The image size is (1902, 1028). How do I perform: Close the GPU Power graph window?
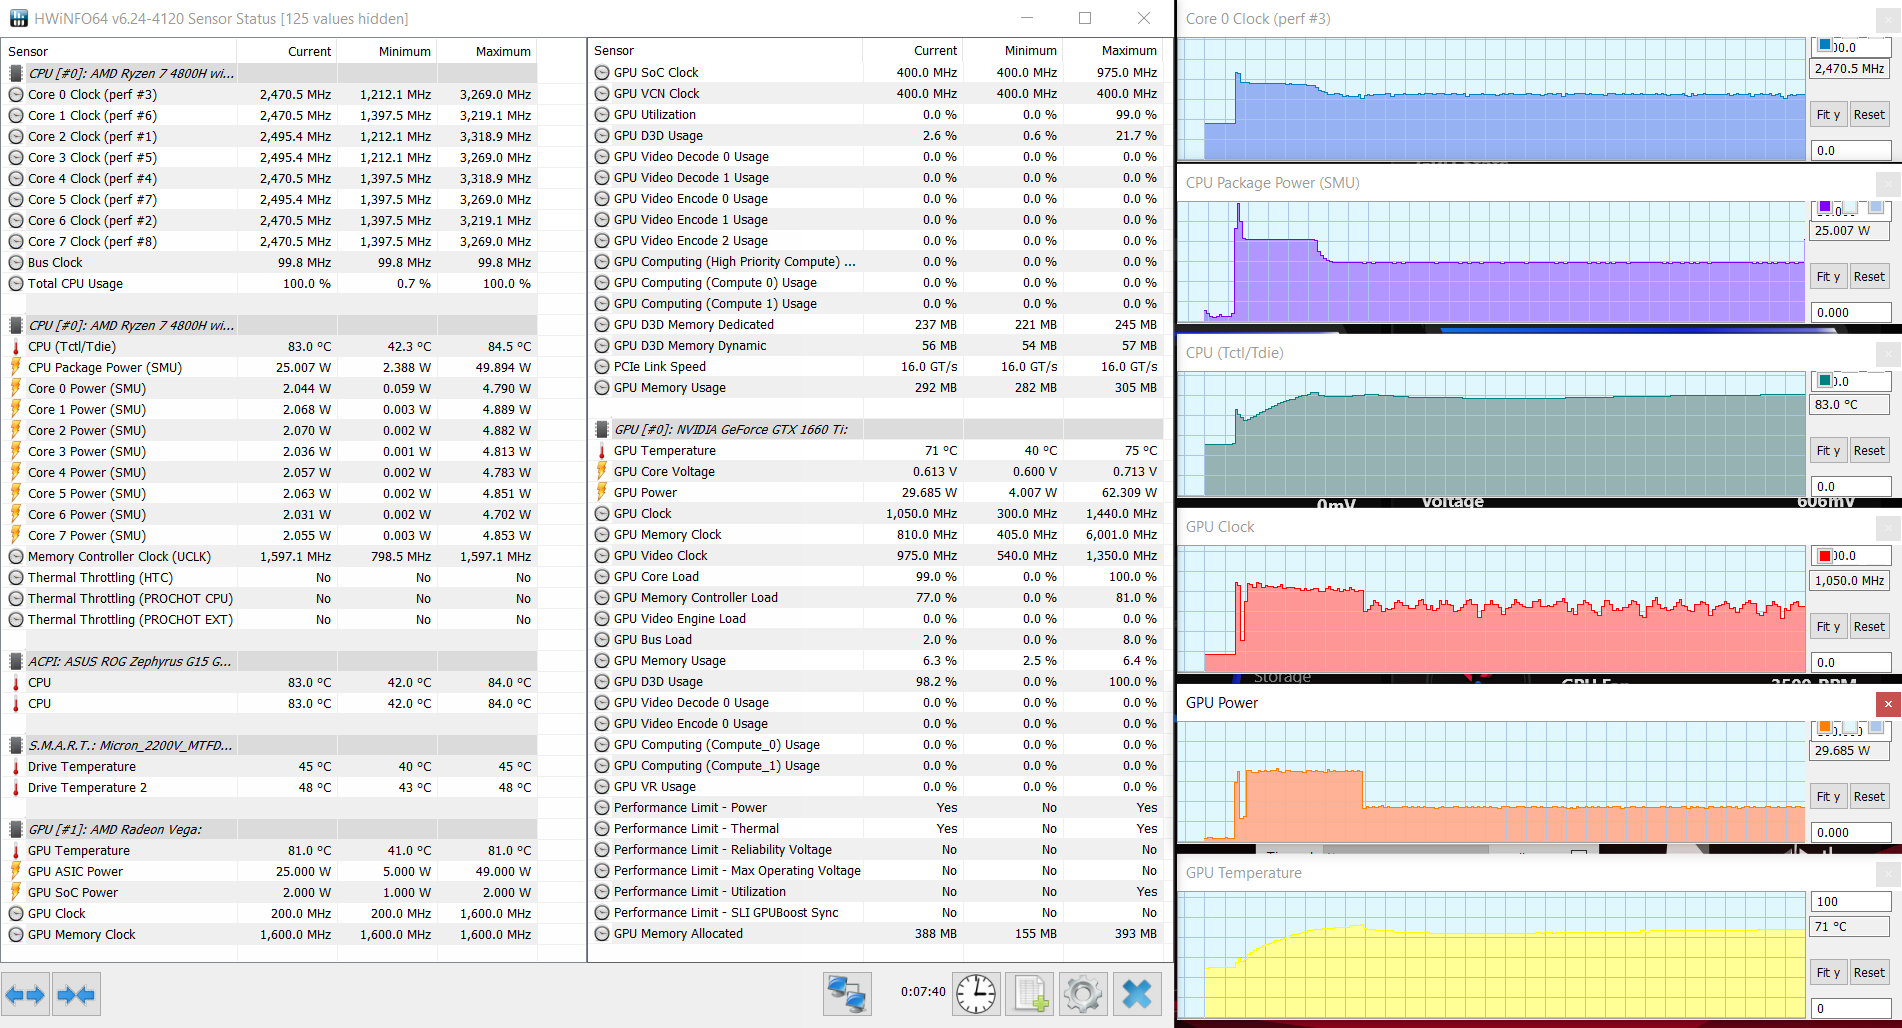click(x=1888, y=703)
